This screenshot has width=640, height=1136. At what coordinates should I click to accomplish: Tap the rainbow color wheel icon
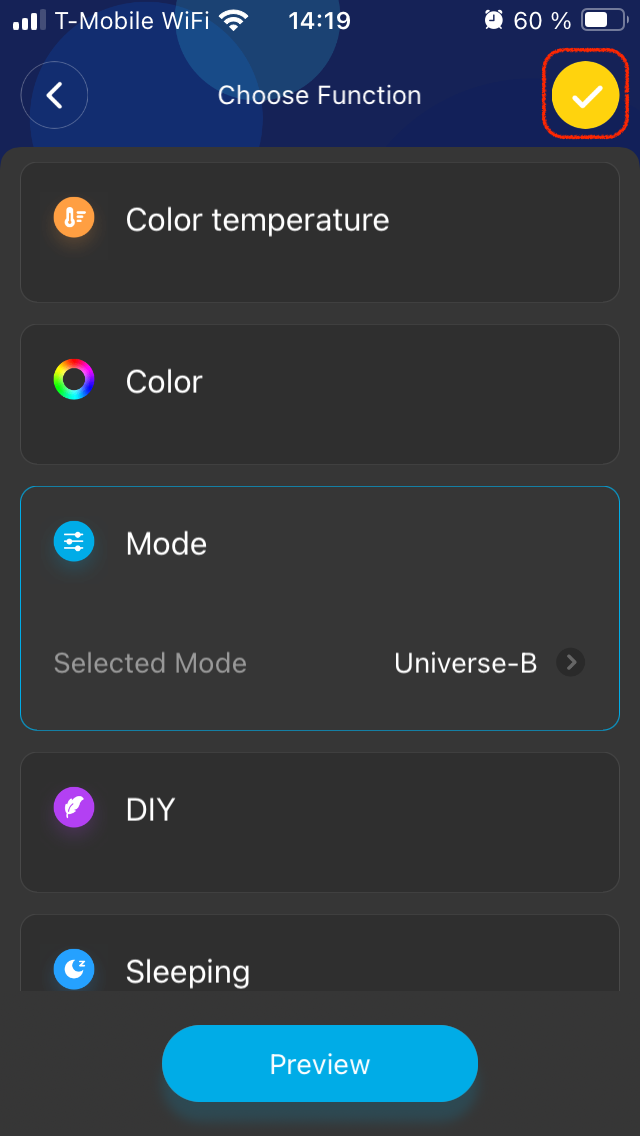(74, 380)
